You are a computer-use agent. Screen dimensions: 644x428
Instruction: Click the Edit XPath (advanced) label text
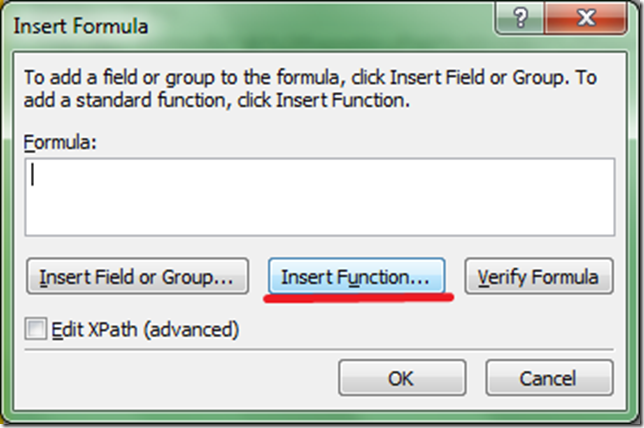144,329
